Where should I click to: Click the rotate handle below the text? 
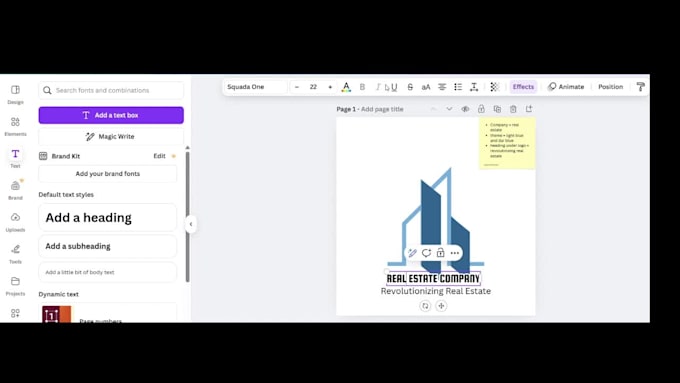tap(425, 306)
